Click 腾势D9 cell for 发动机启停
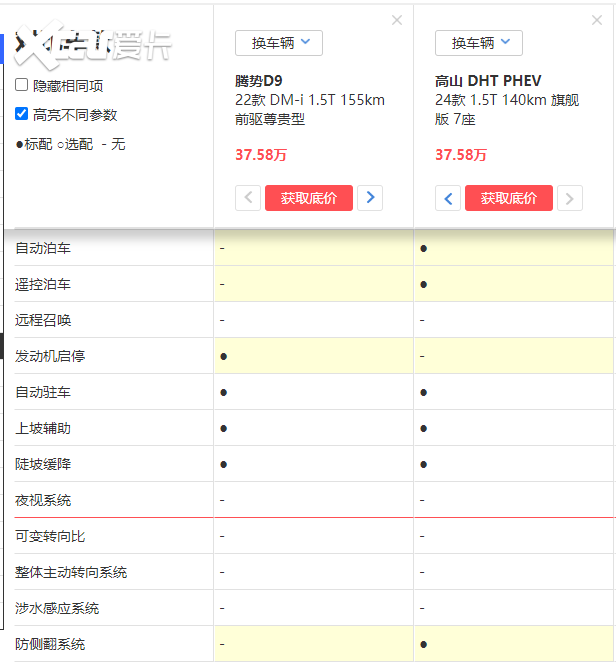 coord(314,356)
